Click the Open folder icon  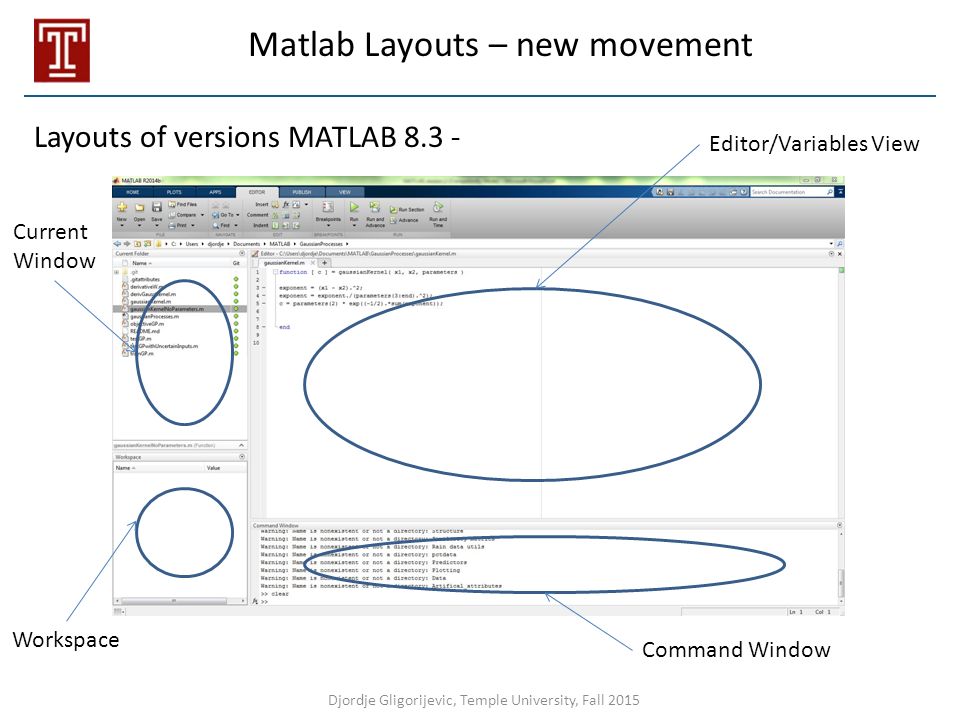[x=140, y=207]
